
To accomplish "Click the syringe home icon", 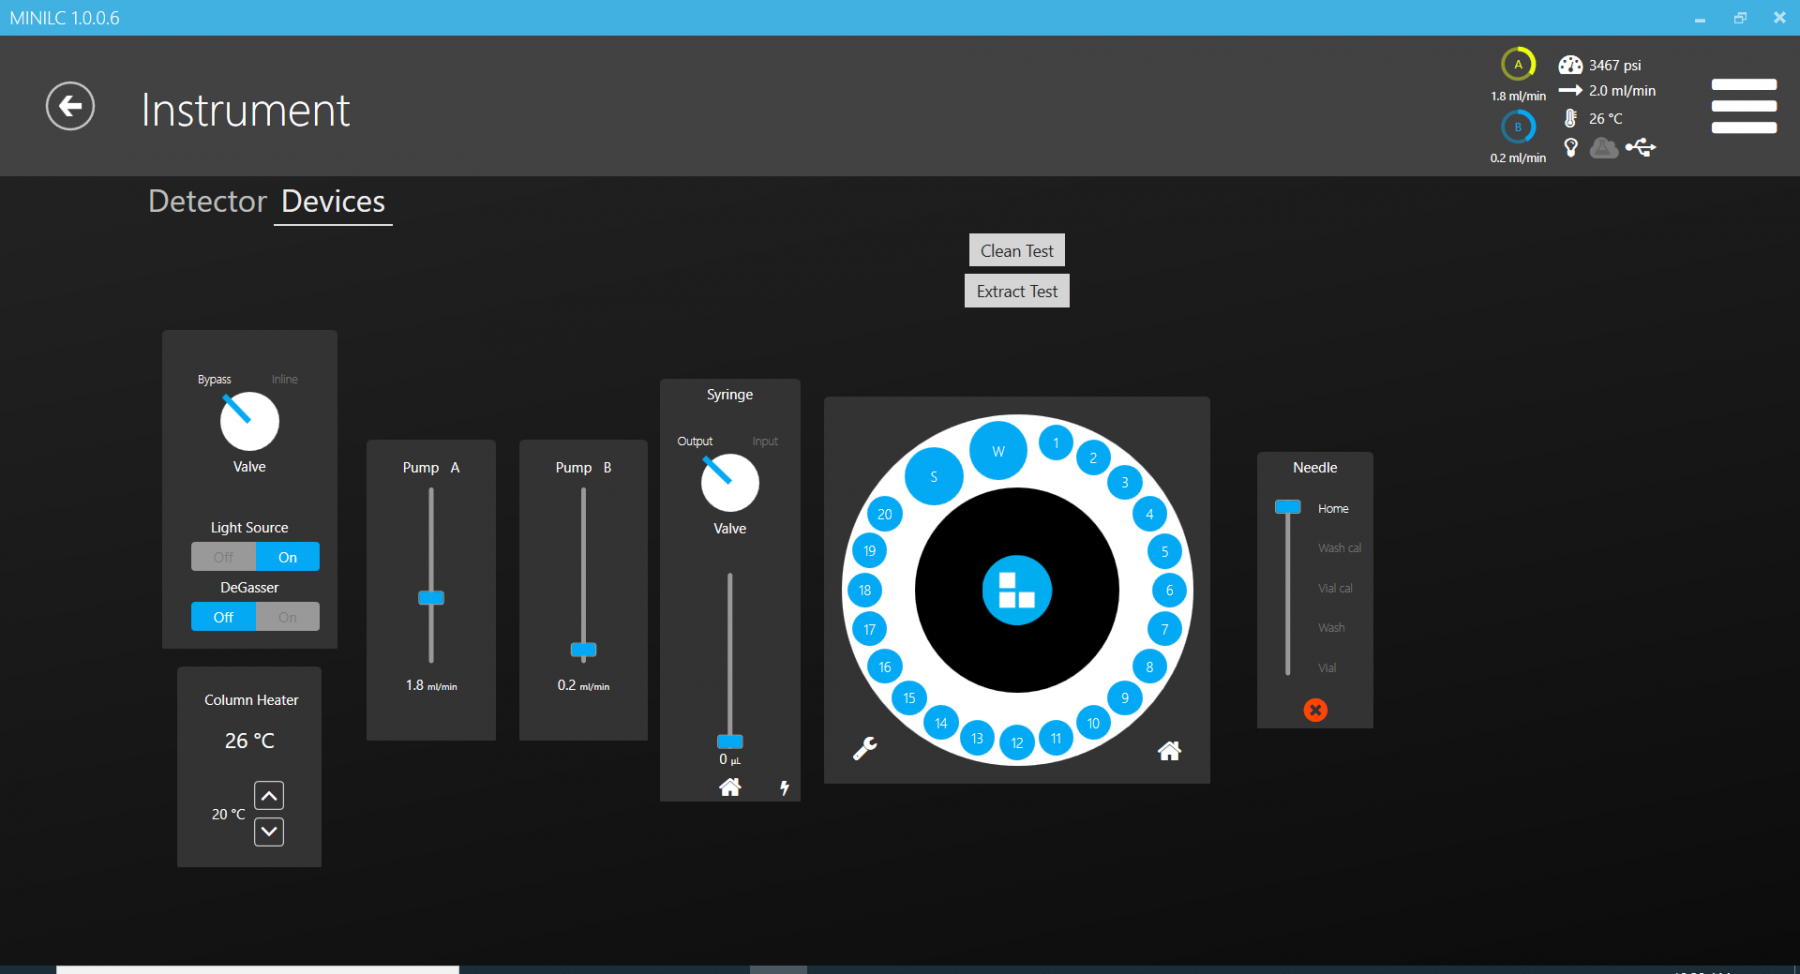I will (x=730, y=788).
